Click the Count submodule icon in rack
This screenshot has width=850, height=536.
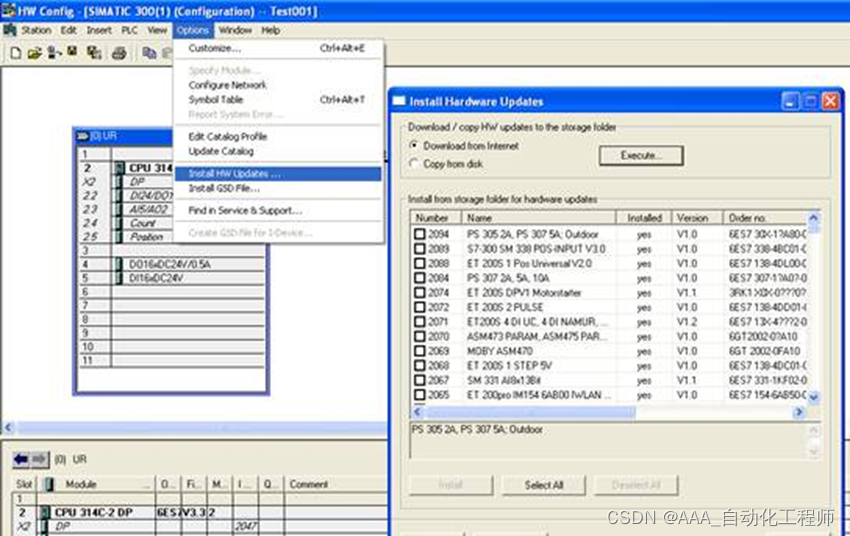pyautogui.click(x=118, y=223)
